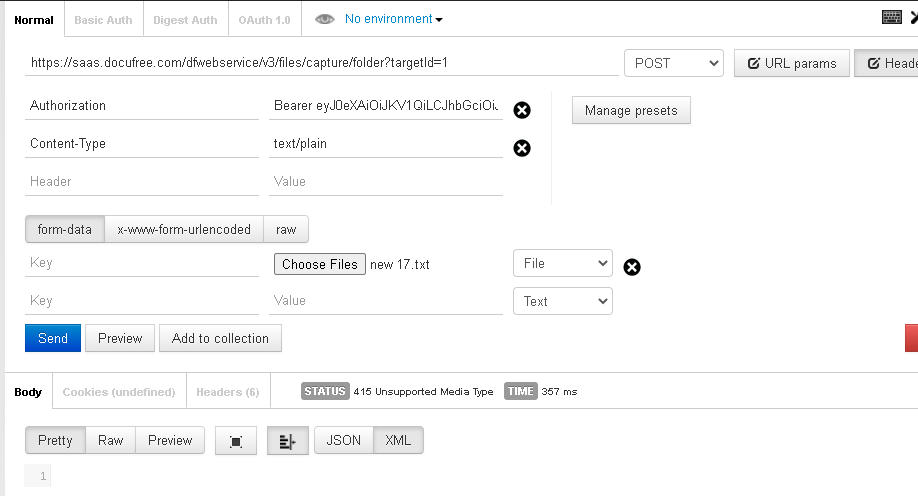Image resolution: width=918 pixels, height=496 pixels.
Task: Switch body type to x-www-form-urlencoded
Action: [184, 229]
